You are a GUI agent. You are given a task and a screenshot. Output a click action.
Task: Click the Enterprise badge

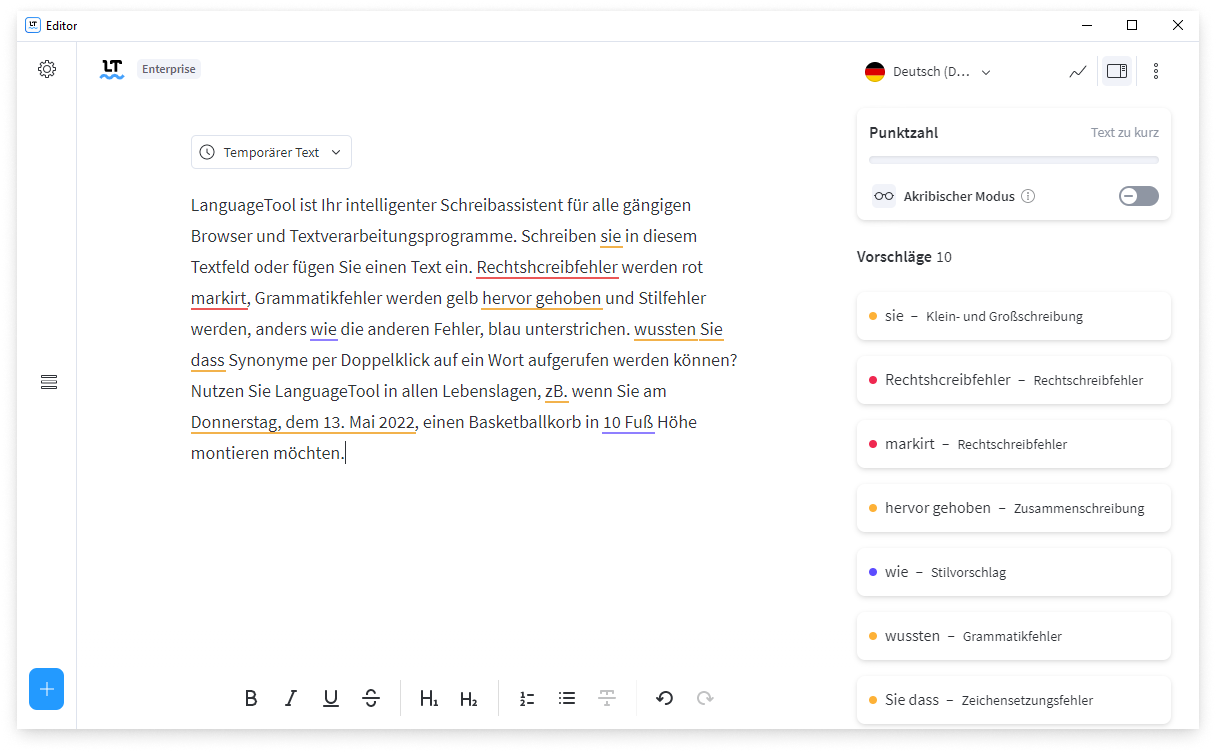[169, 69]
